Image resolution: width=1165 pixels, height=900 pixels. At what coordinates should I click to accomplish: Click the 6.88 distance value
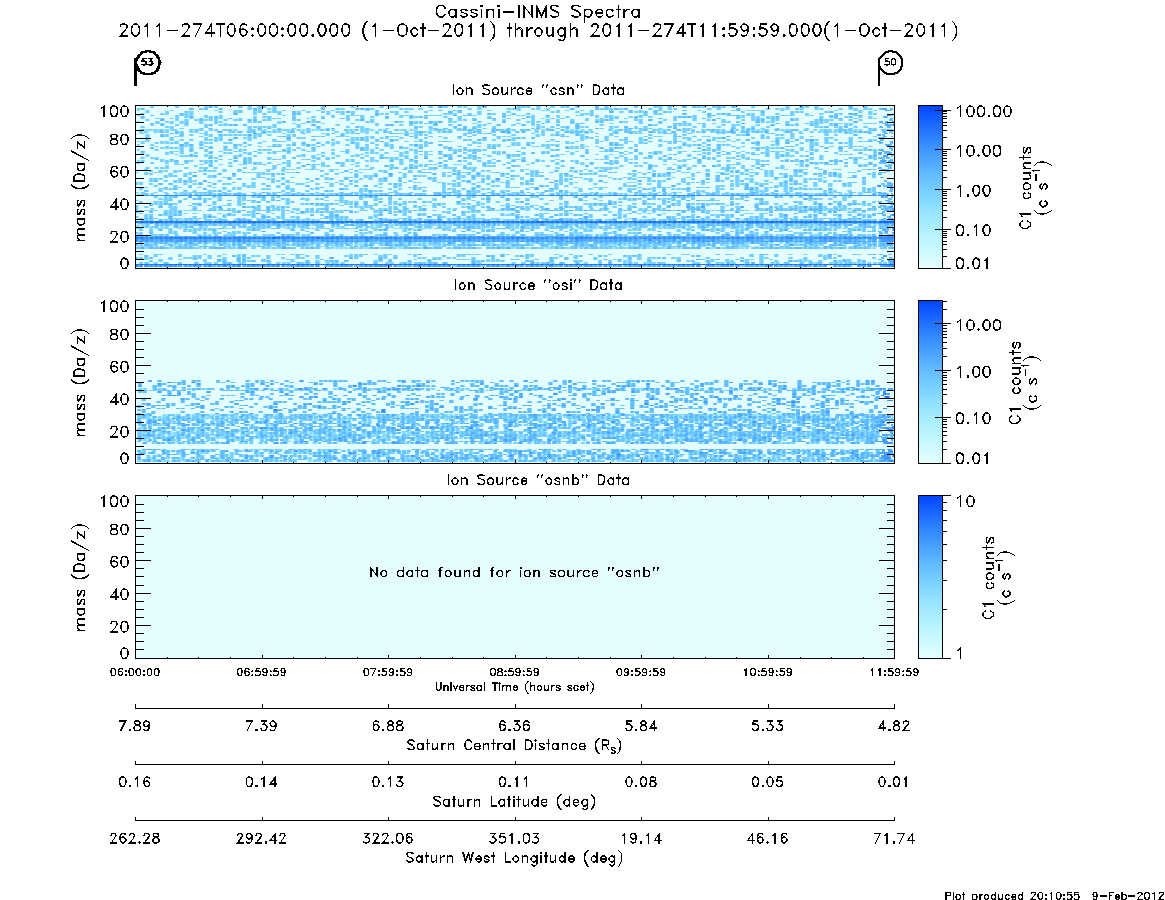pos(388,726)
